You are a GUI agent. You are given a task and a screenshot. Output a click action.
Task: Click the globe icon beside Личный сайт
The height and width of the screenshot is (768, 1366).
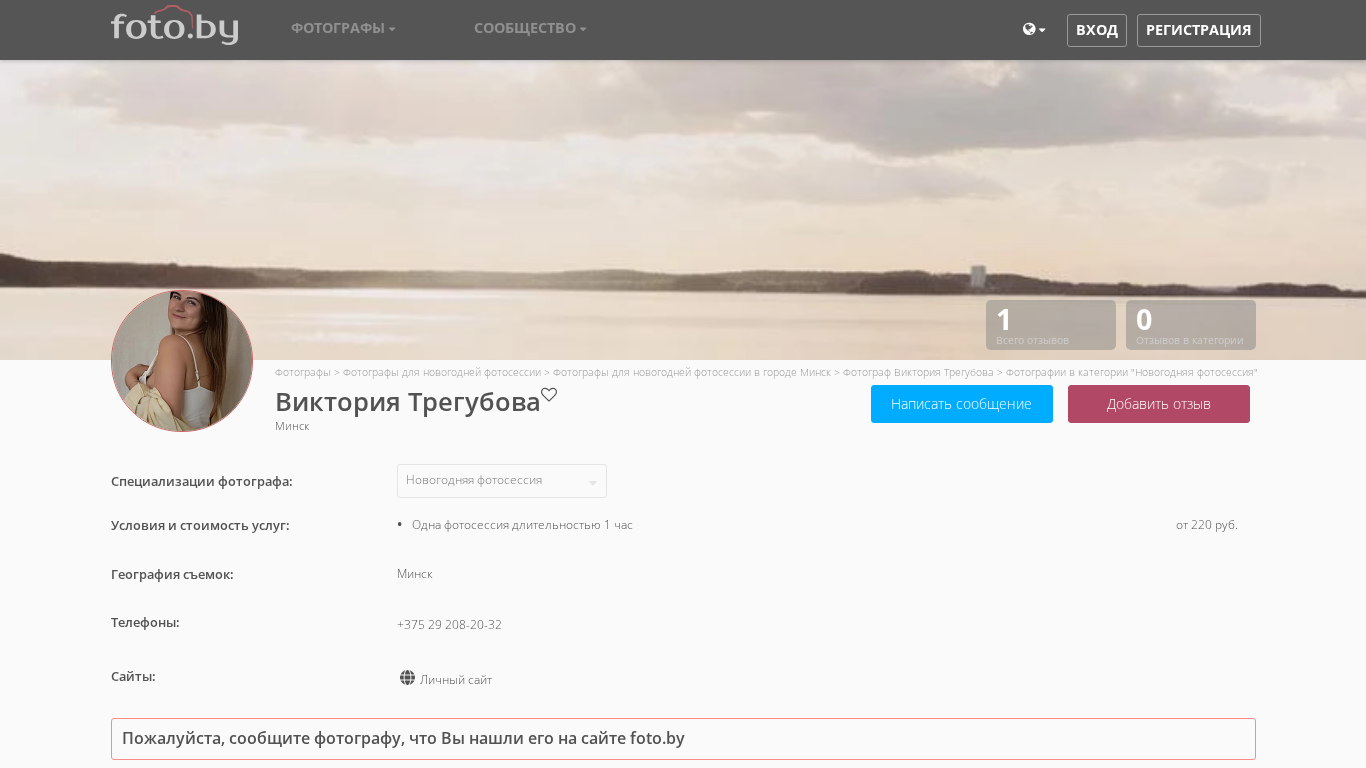pos(407,678)
